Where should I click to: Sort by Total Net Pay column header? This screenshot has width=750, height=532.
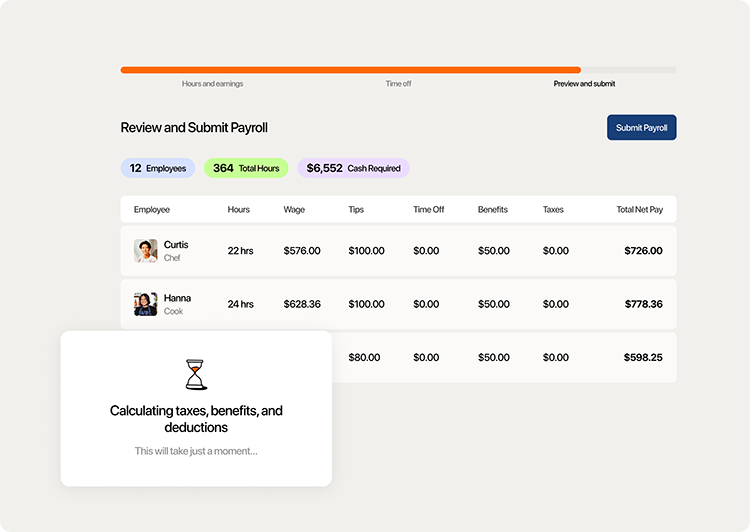[639, 210]
